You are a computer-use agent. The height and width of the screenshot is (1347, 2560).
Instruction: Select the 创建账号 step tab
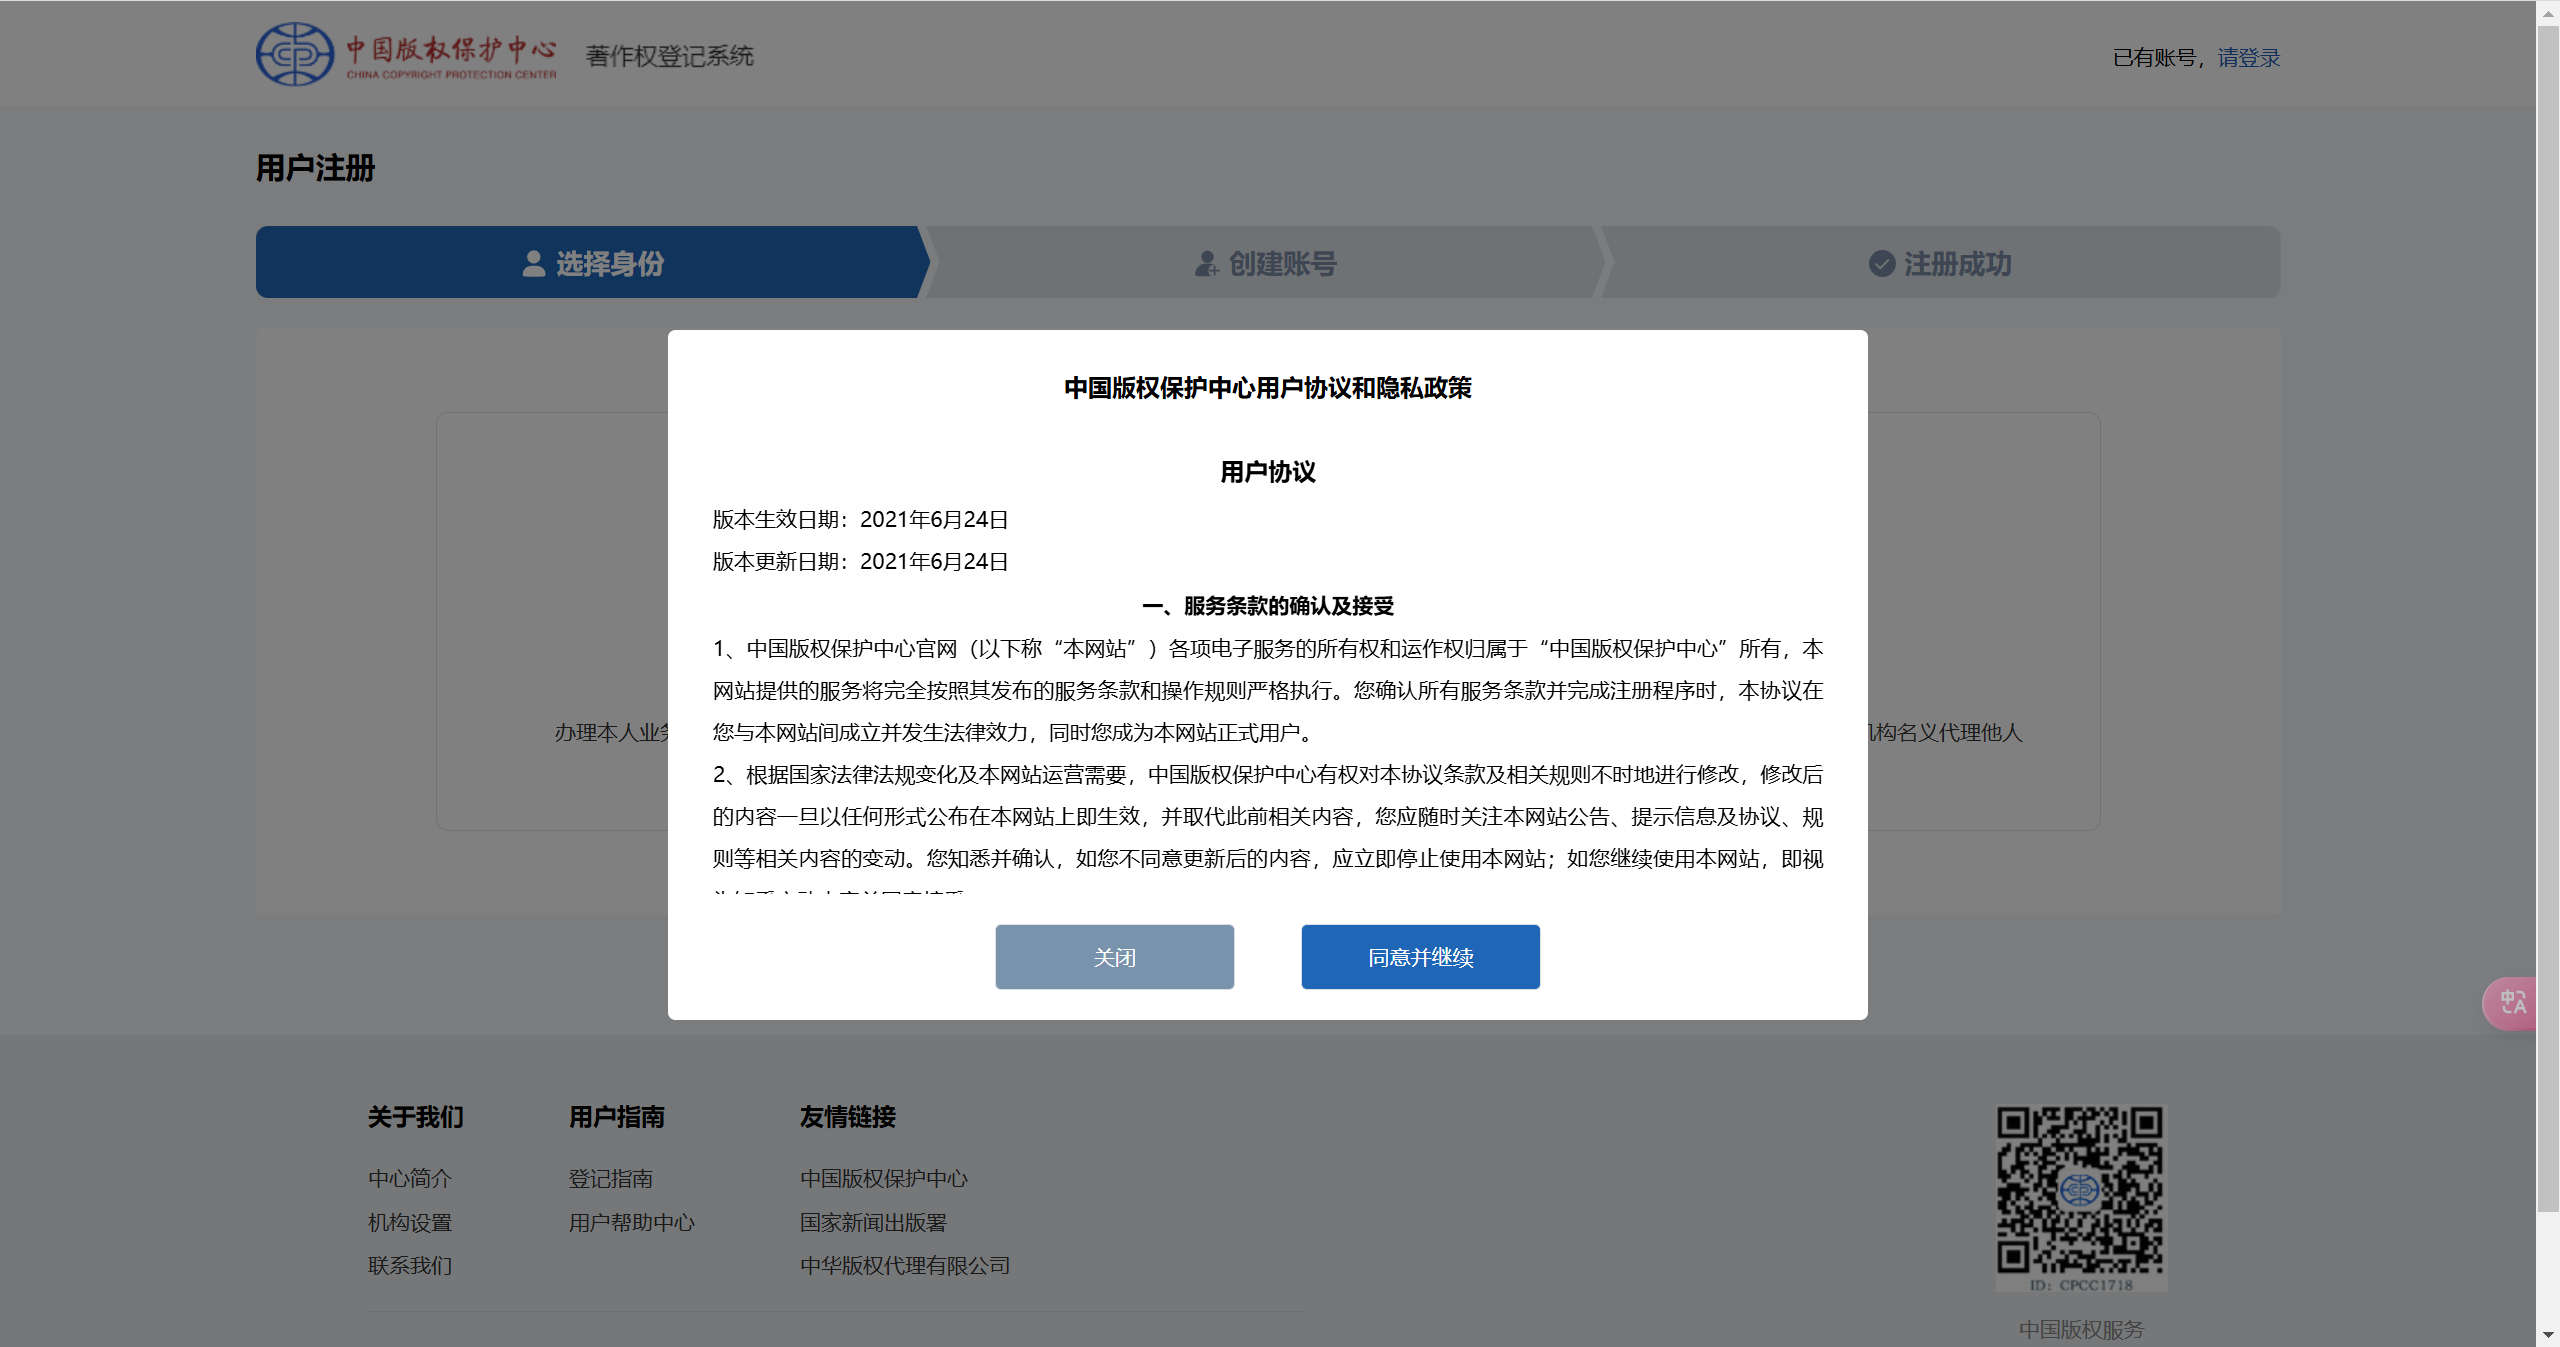click(x=1265, y=263)
